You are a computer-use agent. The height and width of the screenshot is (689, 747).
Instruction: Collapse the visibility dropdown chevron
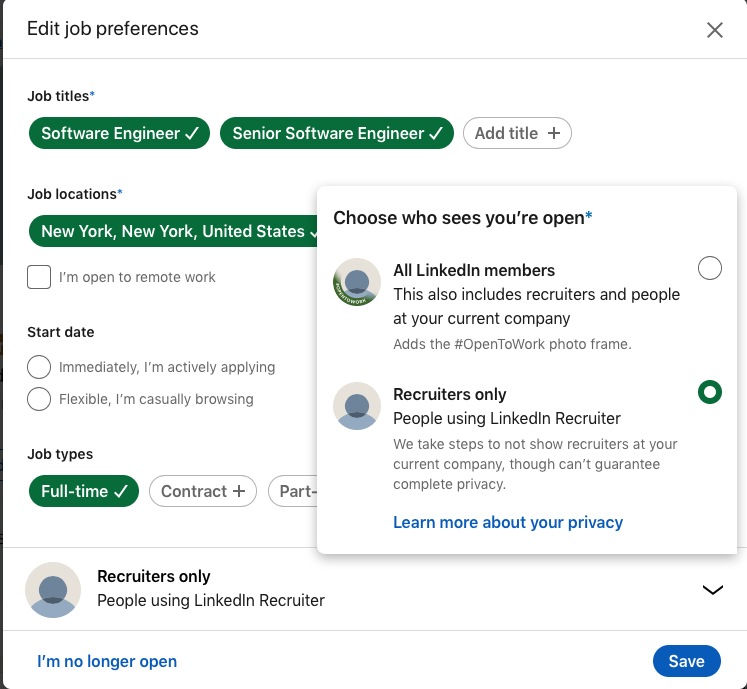click(x=712, y=590)
